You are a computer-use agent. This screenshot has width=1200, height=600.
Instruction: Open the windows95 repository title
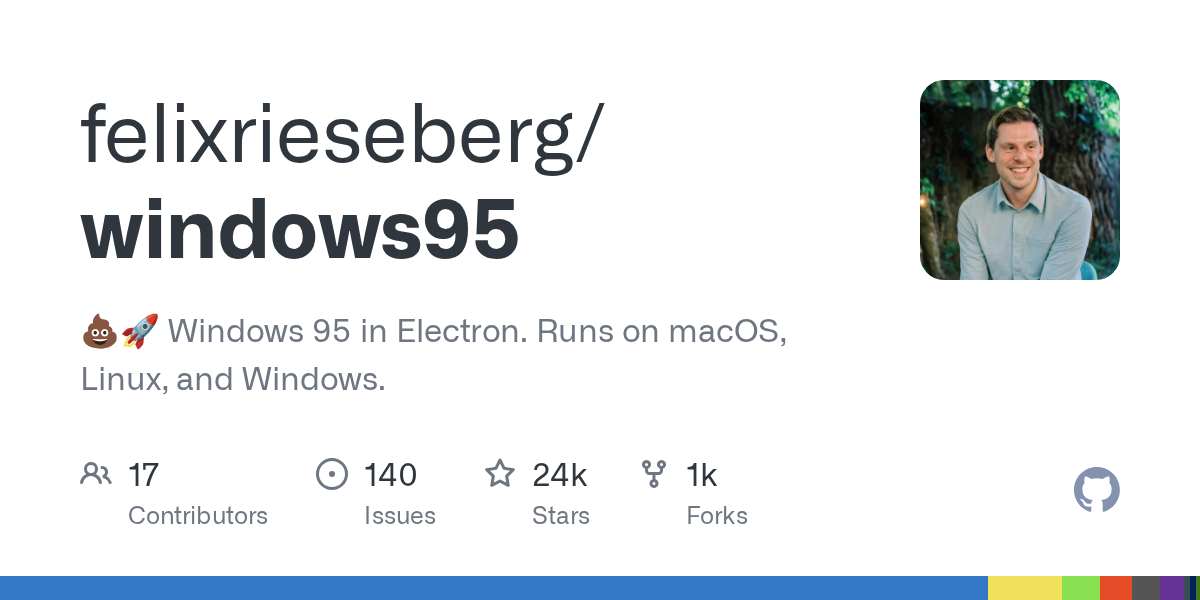300,230
